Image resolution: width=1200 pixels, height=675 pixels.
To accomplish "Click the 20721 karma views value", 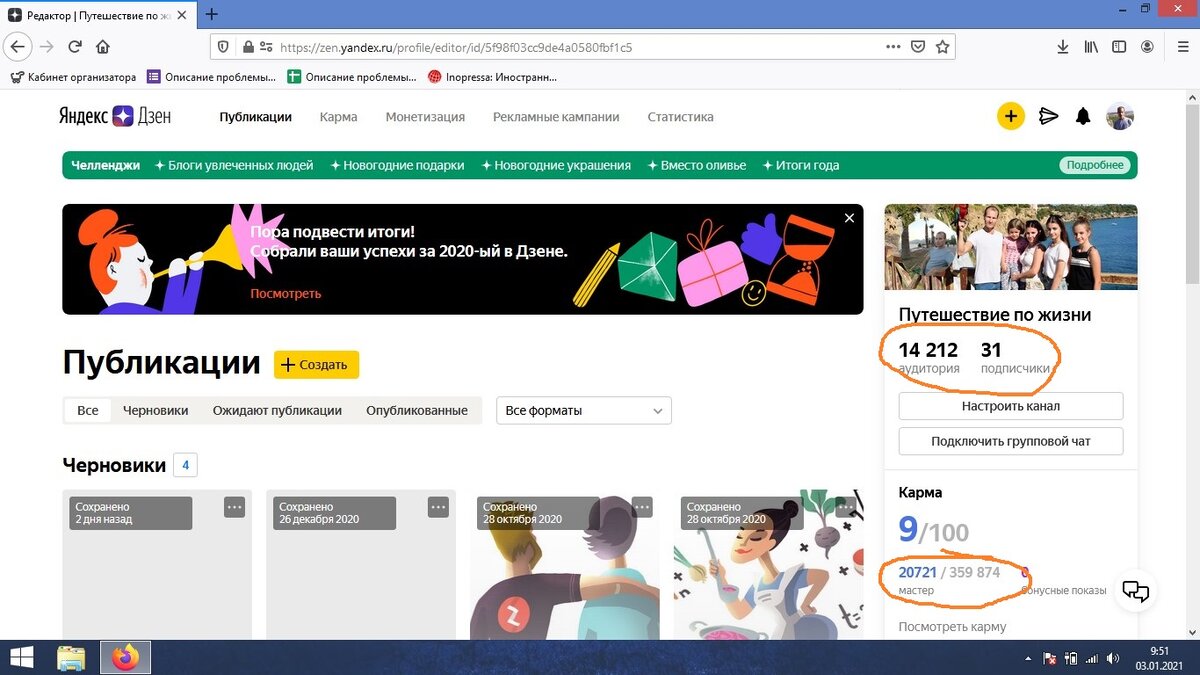I will (917, 572).
